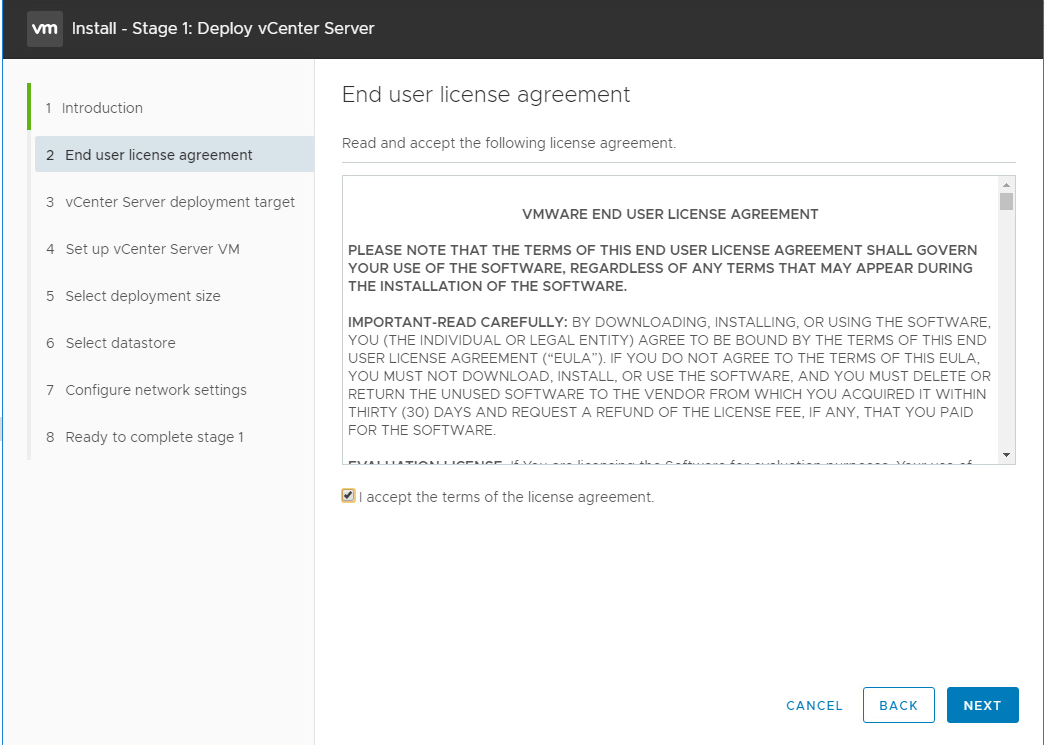The width and height of the screenshot is (1045, 745).
Task: Go to the Introduction step
Action: coord(102,108)
